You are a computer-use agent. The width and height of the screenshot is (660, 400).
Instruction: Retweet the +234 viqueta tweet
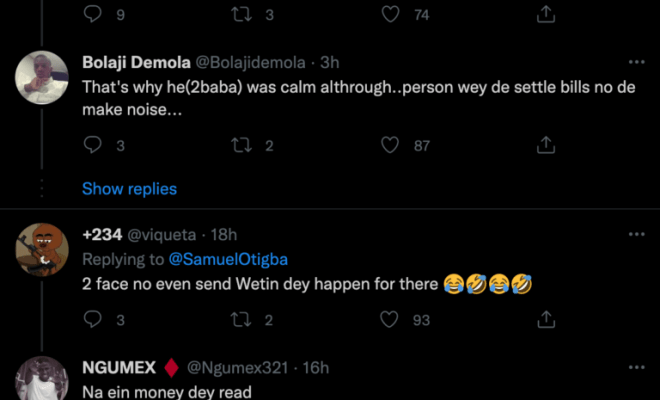tap(239, 320)
